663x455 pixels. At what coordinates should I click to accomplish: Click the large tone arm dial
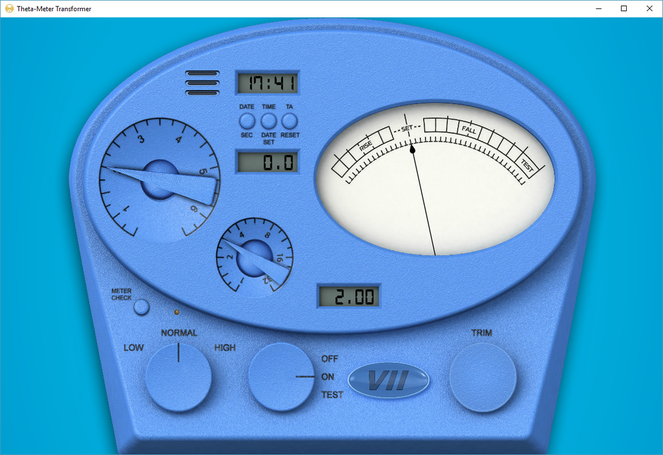point(159,182)
